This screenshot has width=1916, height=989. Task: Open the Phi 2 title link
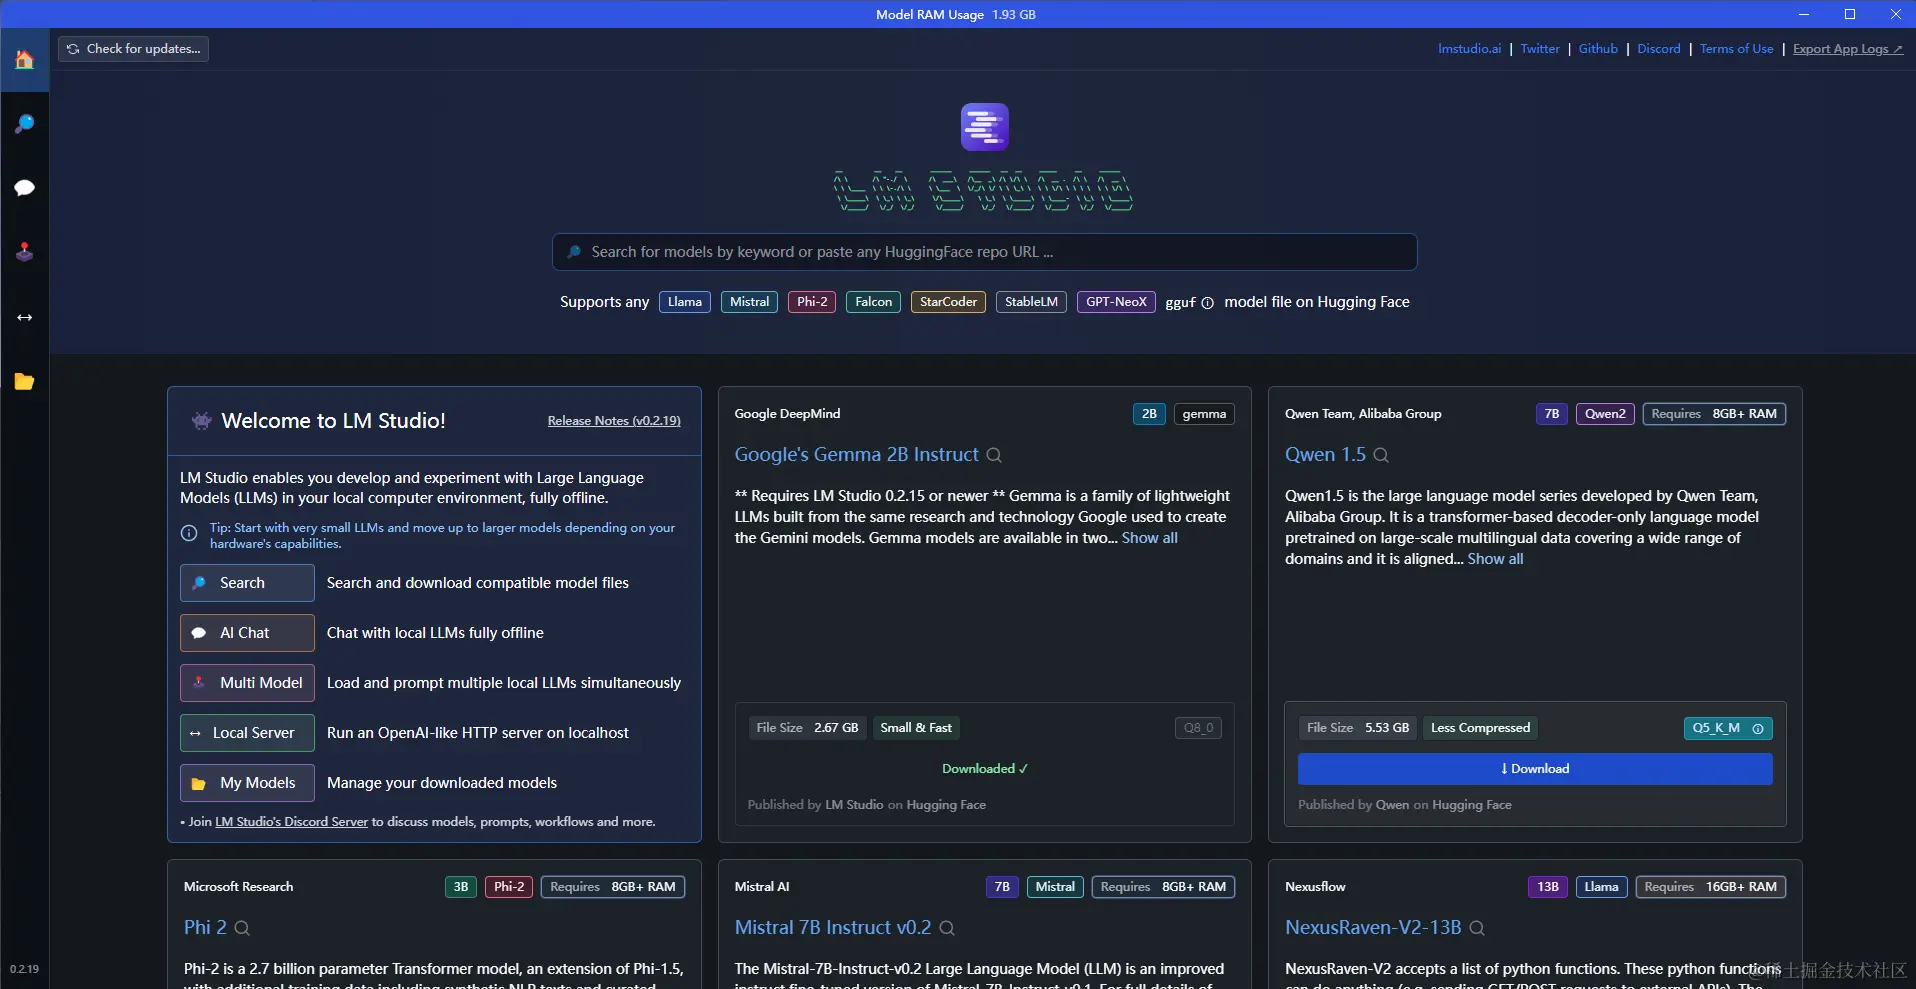205,928
